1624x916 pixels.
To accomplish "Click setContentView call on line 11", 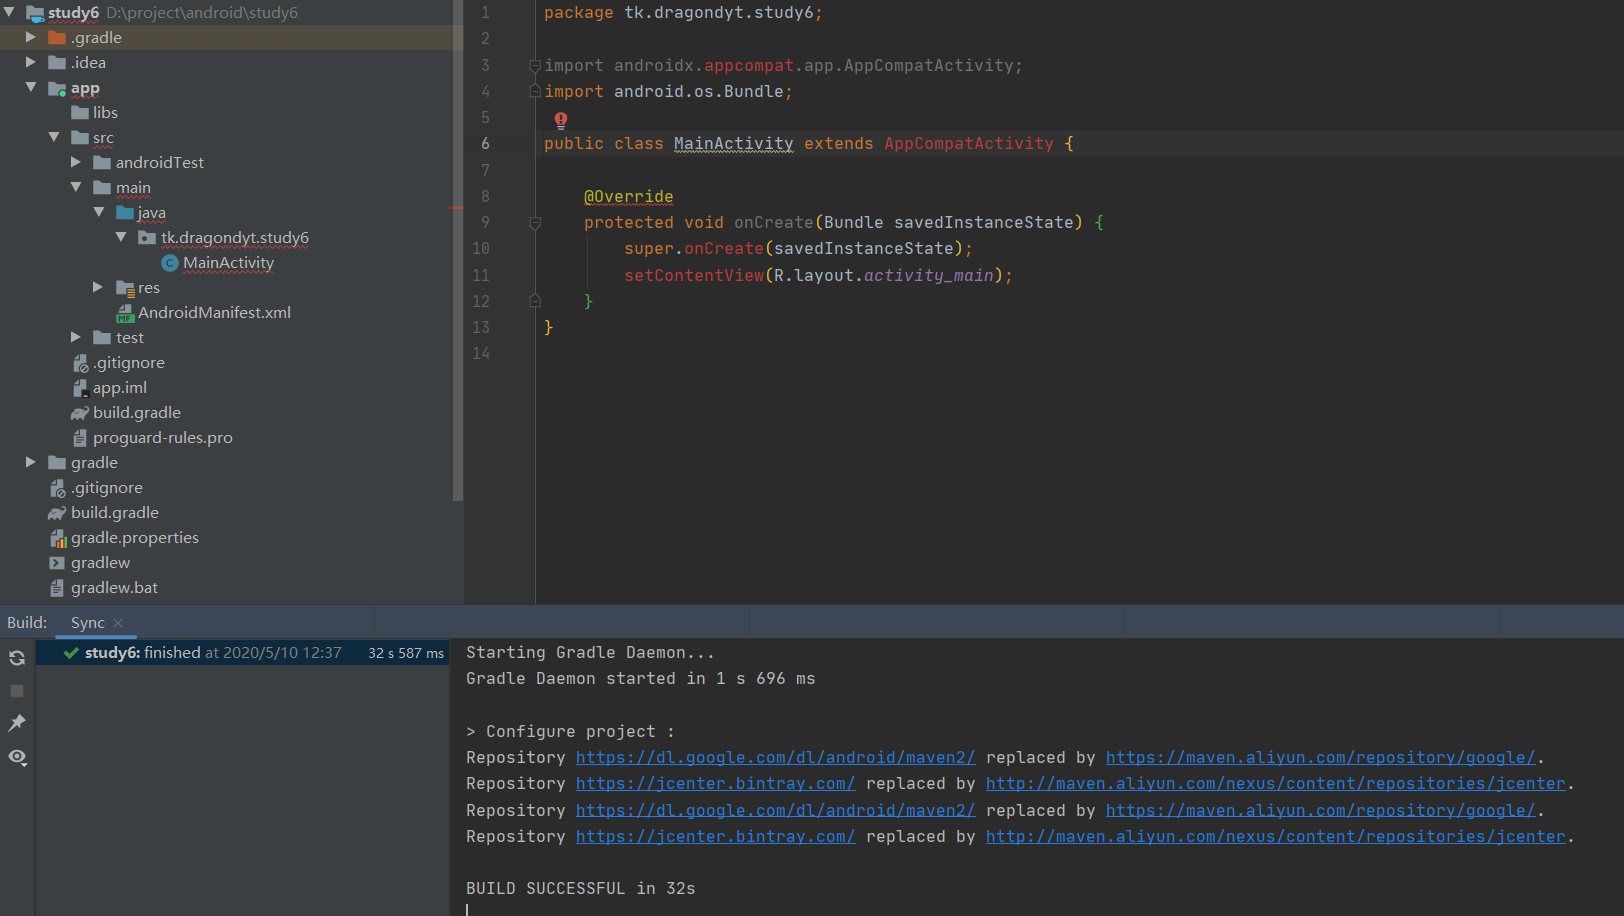I will 694,276.
